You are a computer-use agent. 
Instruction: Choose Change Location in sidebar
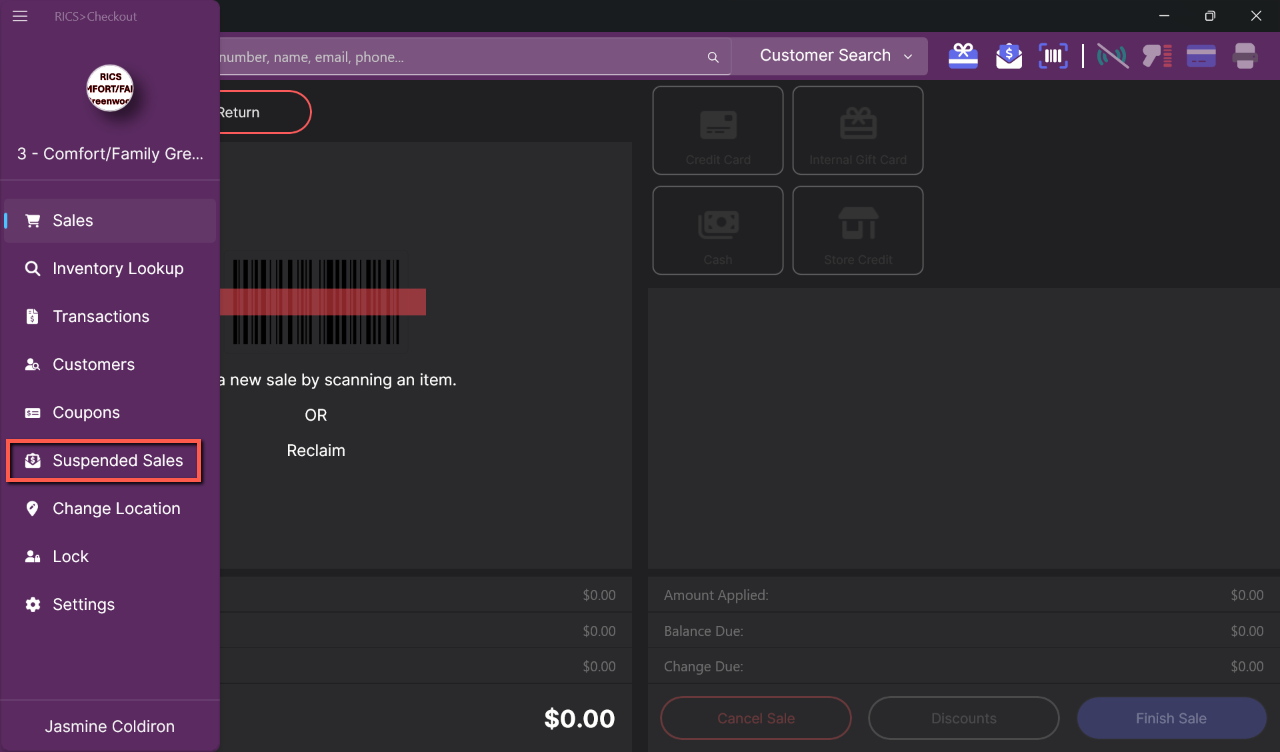point(110,509)
